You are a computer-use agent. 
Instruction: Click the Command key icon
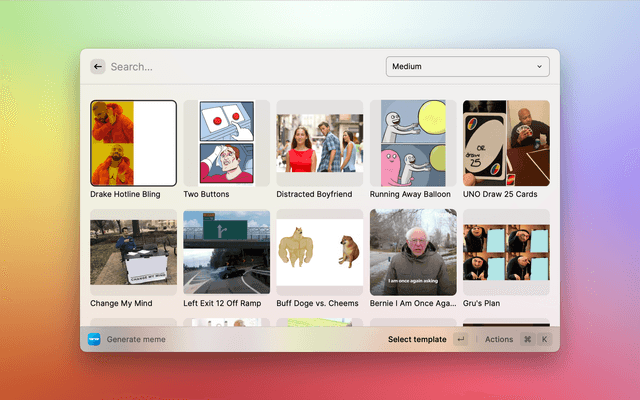click(x=527, y=339)
